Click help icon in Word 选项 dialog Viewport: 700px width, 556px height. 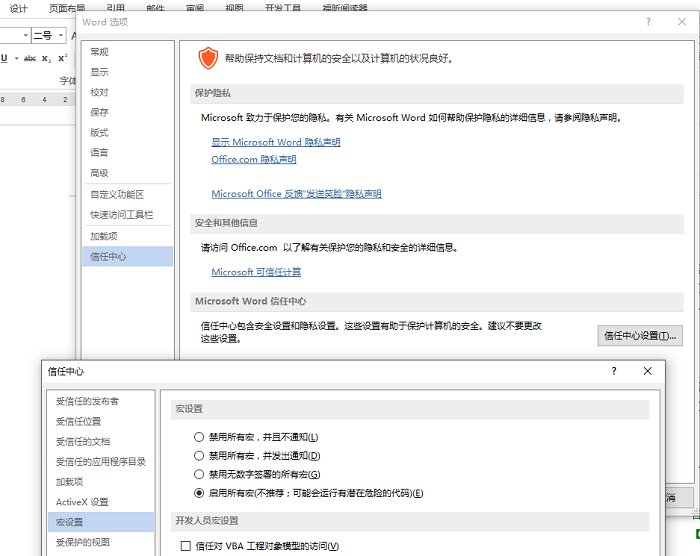point(648,22)
